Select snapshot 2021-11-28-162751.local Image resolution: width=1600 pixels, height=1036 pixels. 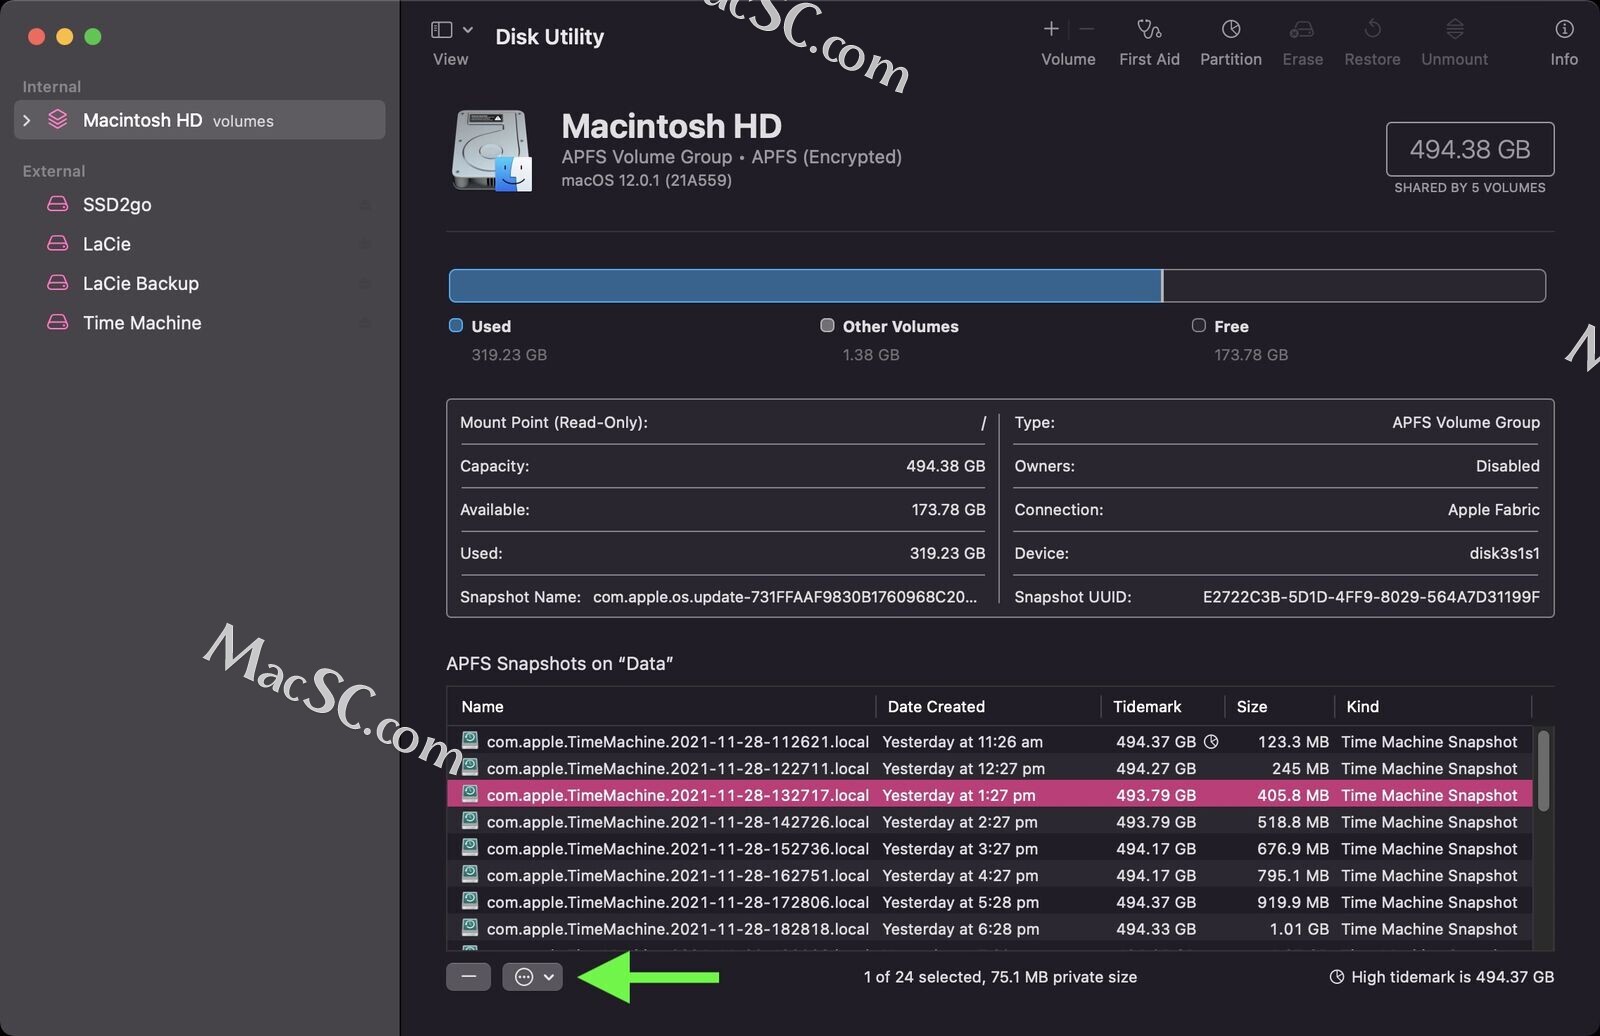(x=990, y=875)
